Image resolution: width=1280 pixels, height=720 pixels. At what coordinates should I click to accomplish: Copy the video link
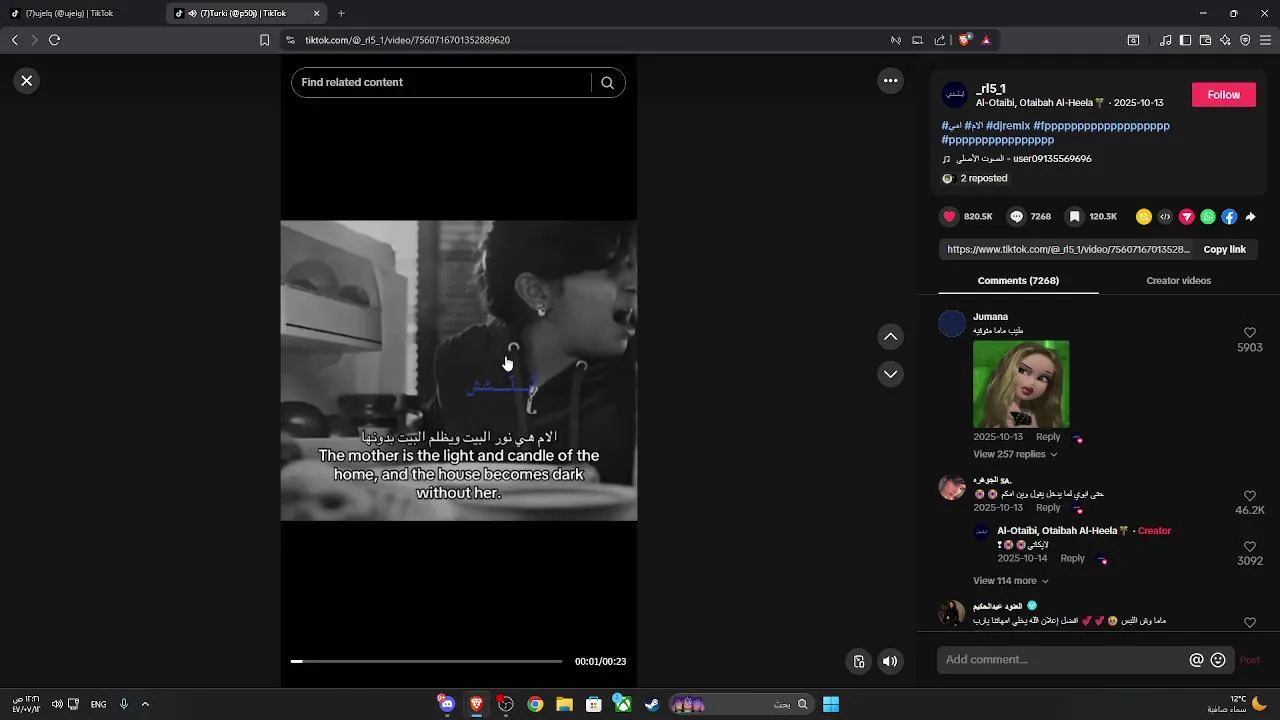(1224, 250)
